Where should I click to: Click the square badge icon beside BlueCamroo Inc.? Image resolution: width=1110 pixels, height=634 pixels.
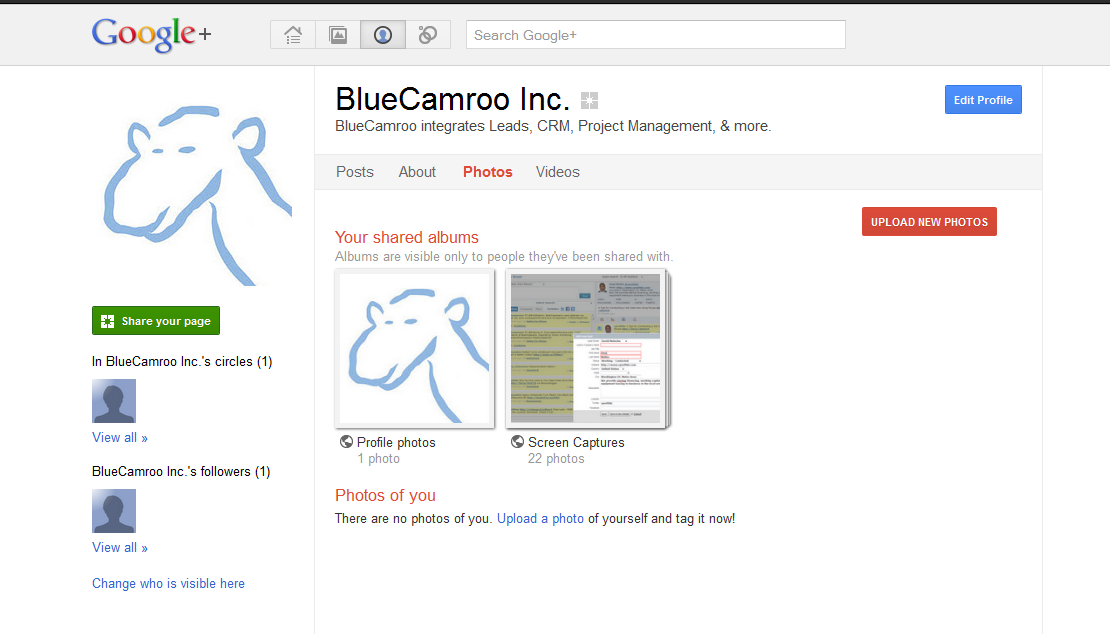click(x=589, y=100)
